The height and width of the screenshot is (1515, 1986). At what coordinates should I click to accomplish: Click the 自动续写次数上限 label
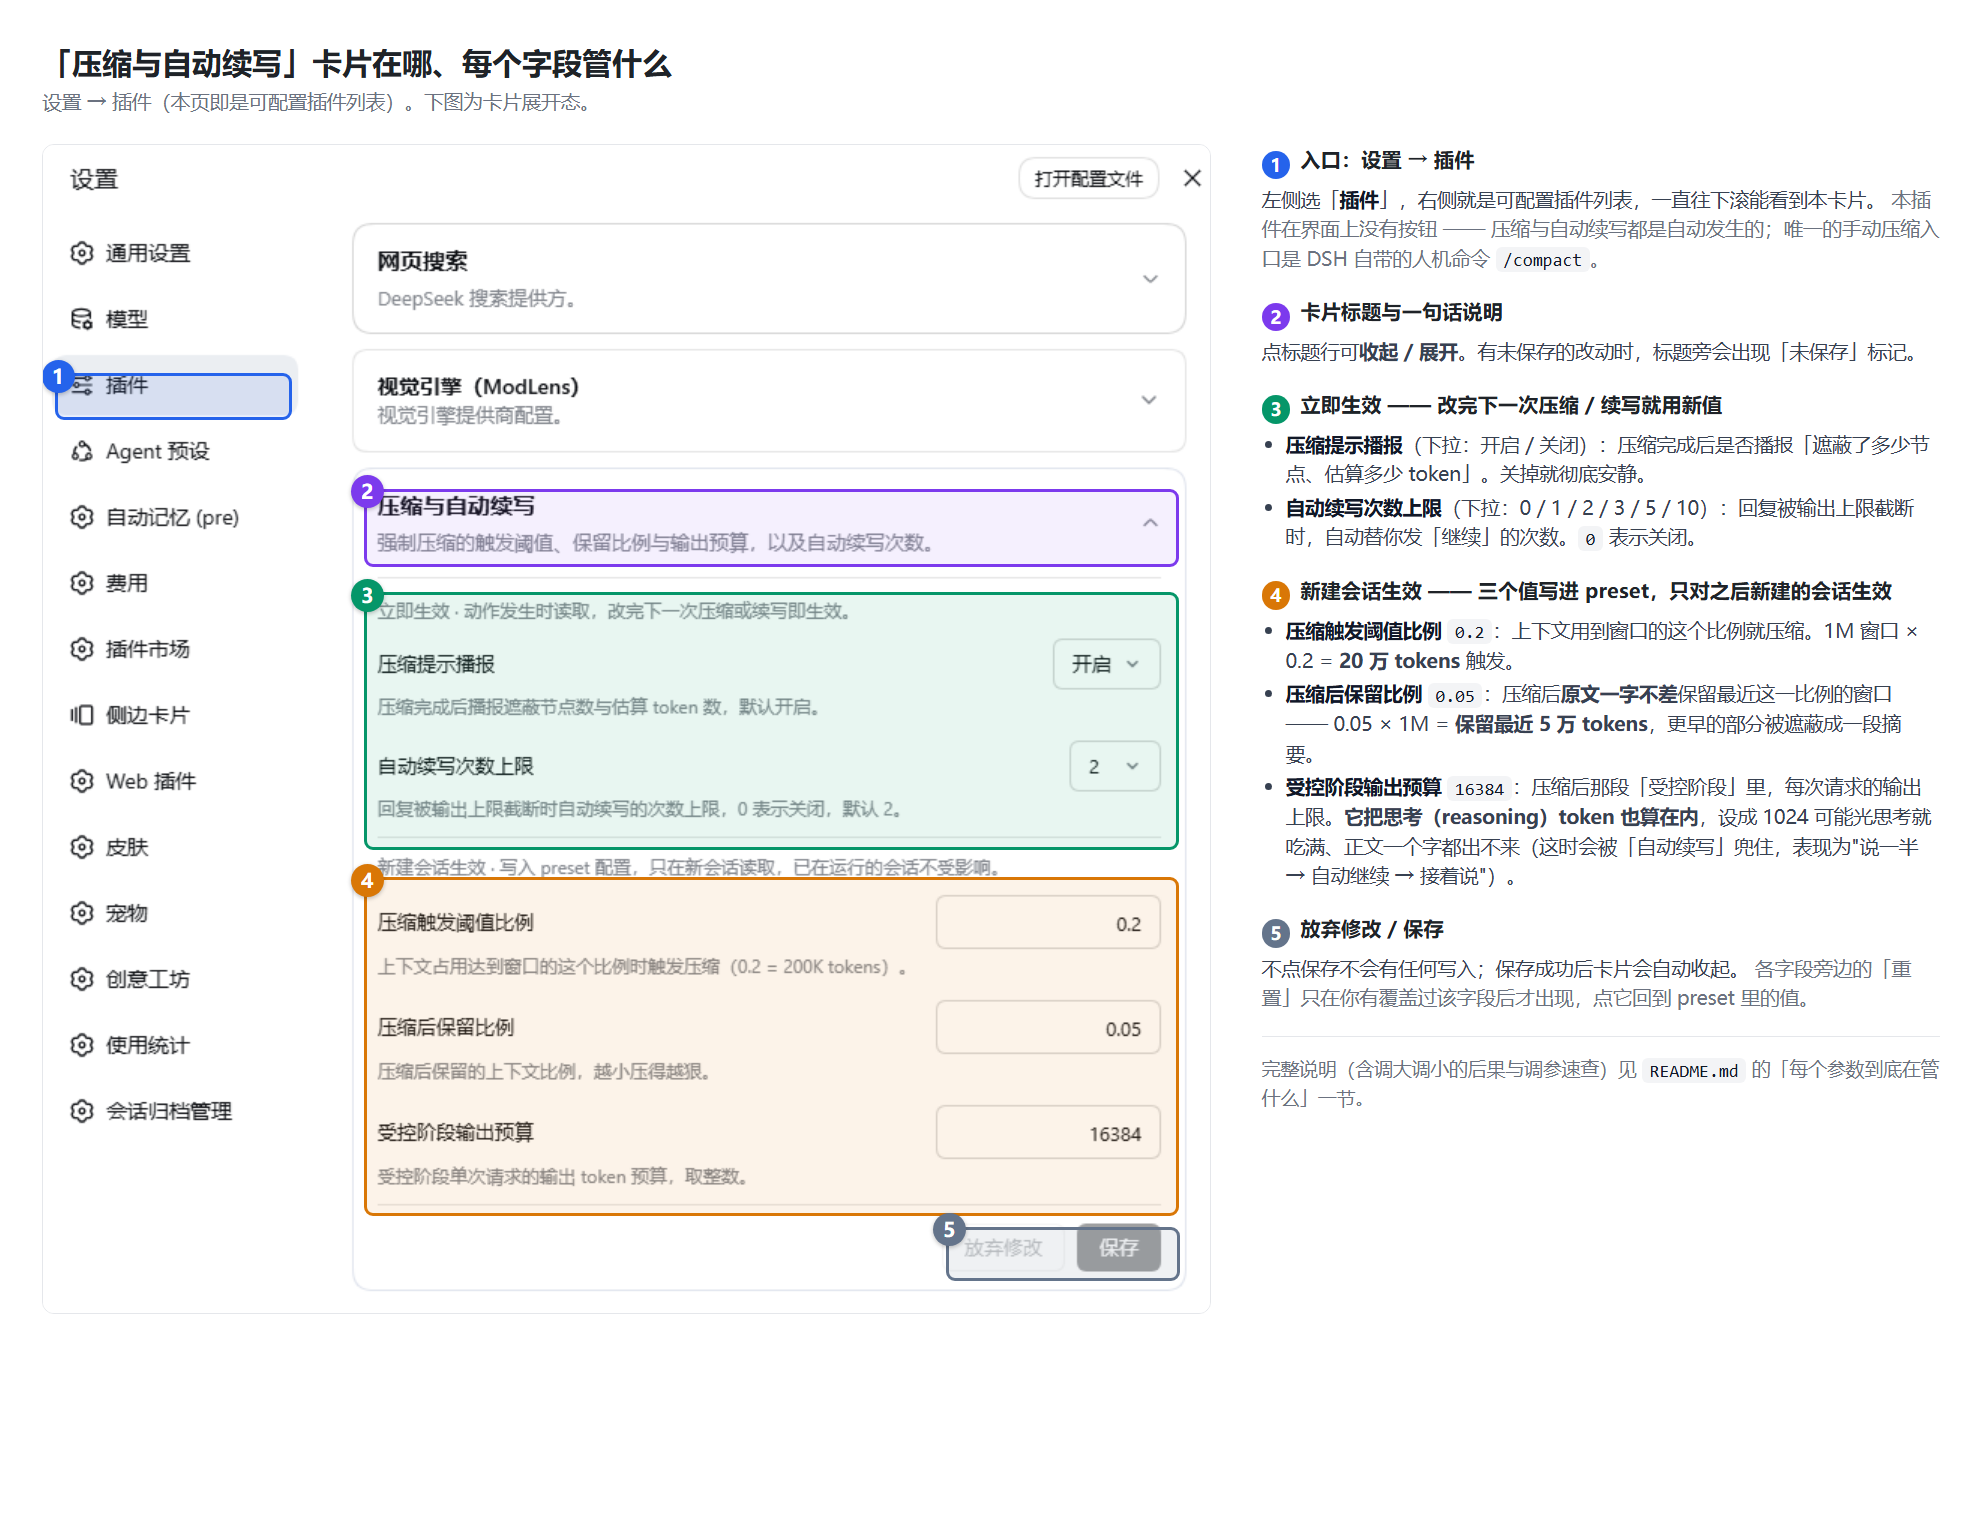pos(455,766)
